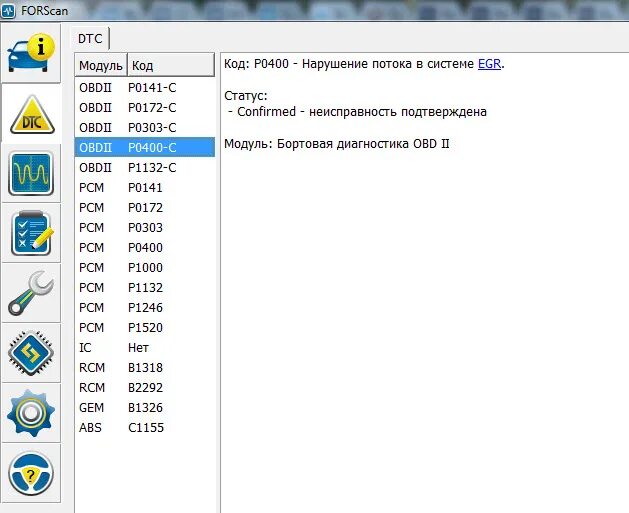Click the Confirmed status line
The width and height of the screenshot is (629, 513).
tap(357, 112)
